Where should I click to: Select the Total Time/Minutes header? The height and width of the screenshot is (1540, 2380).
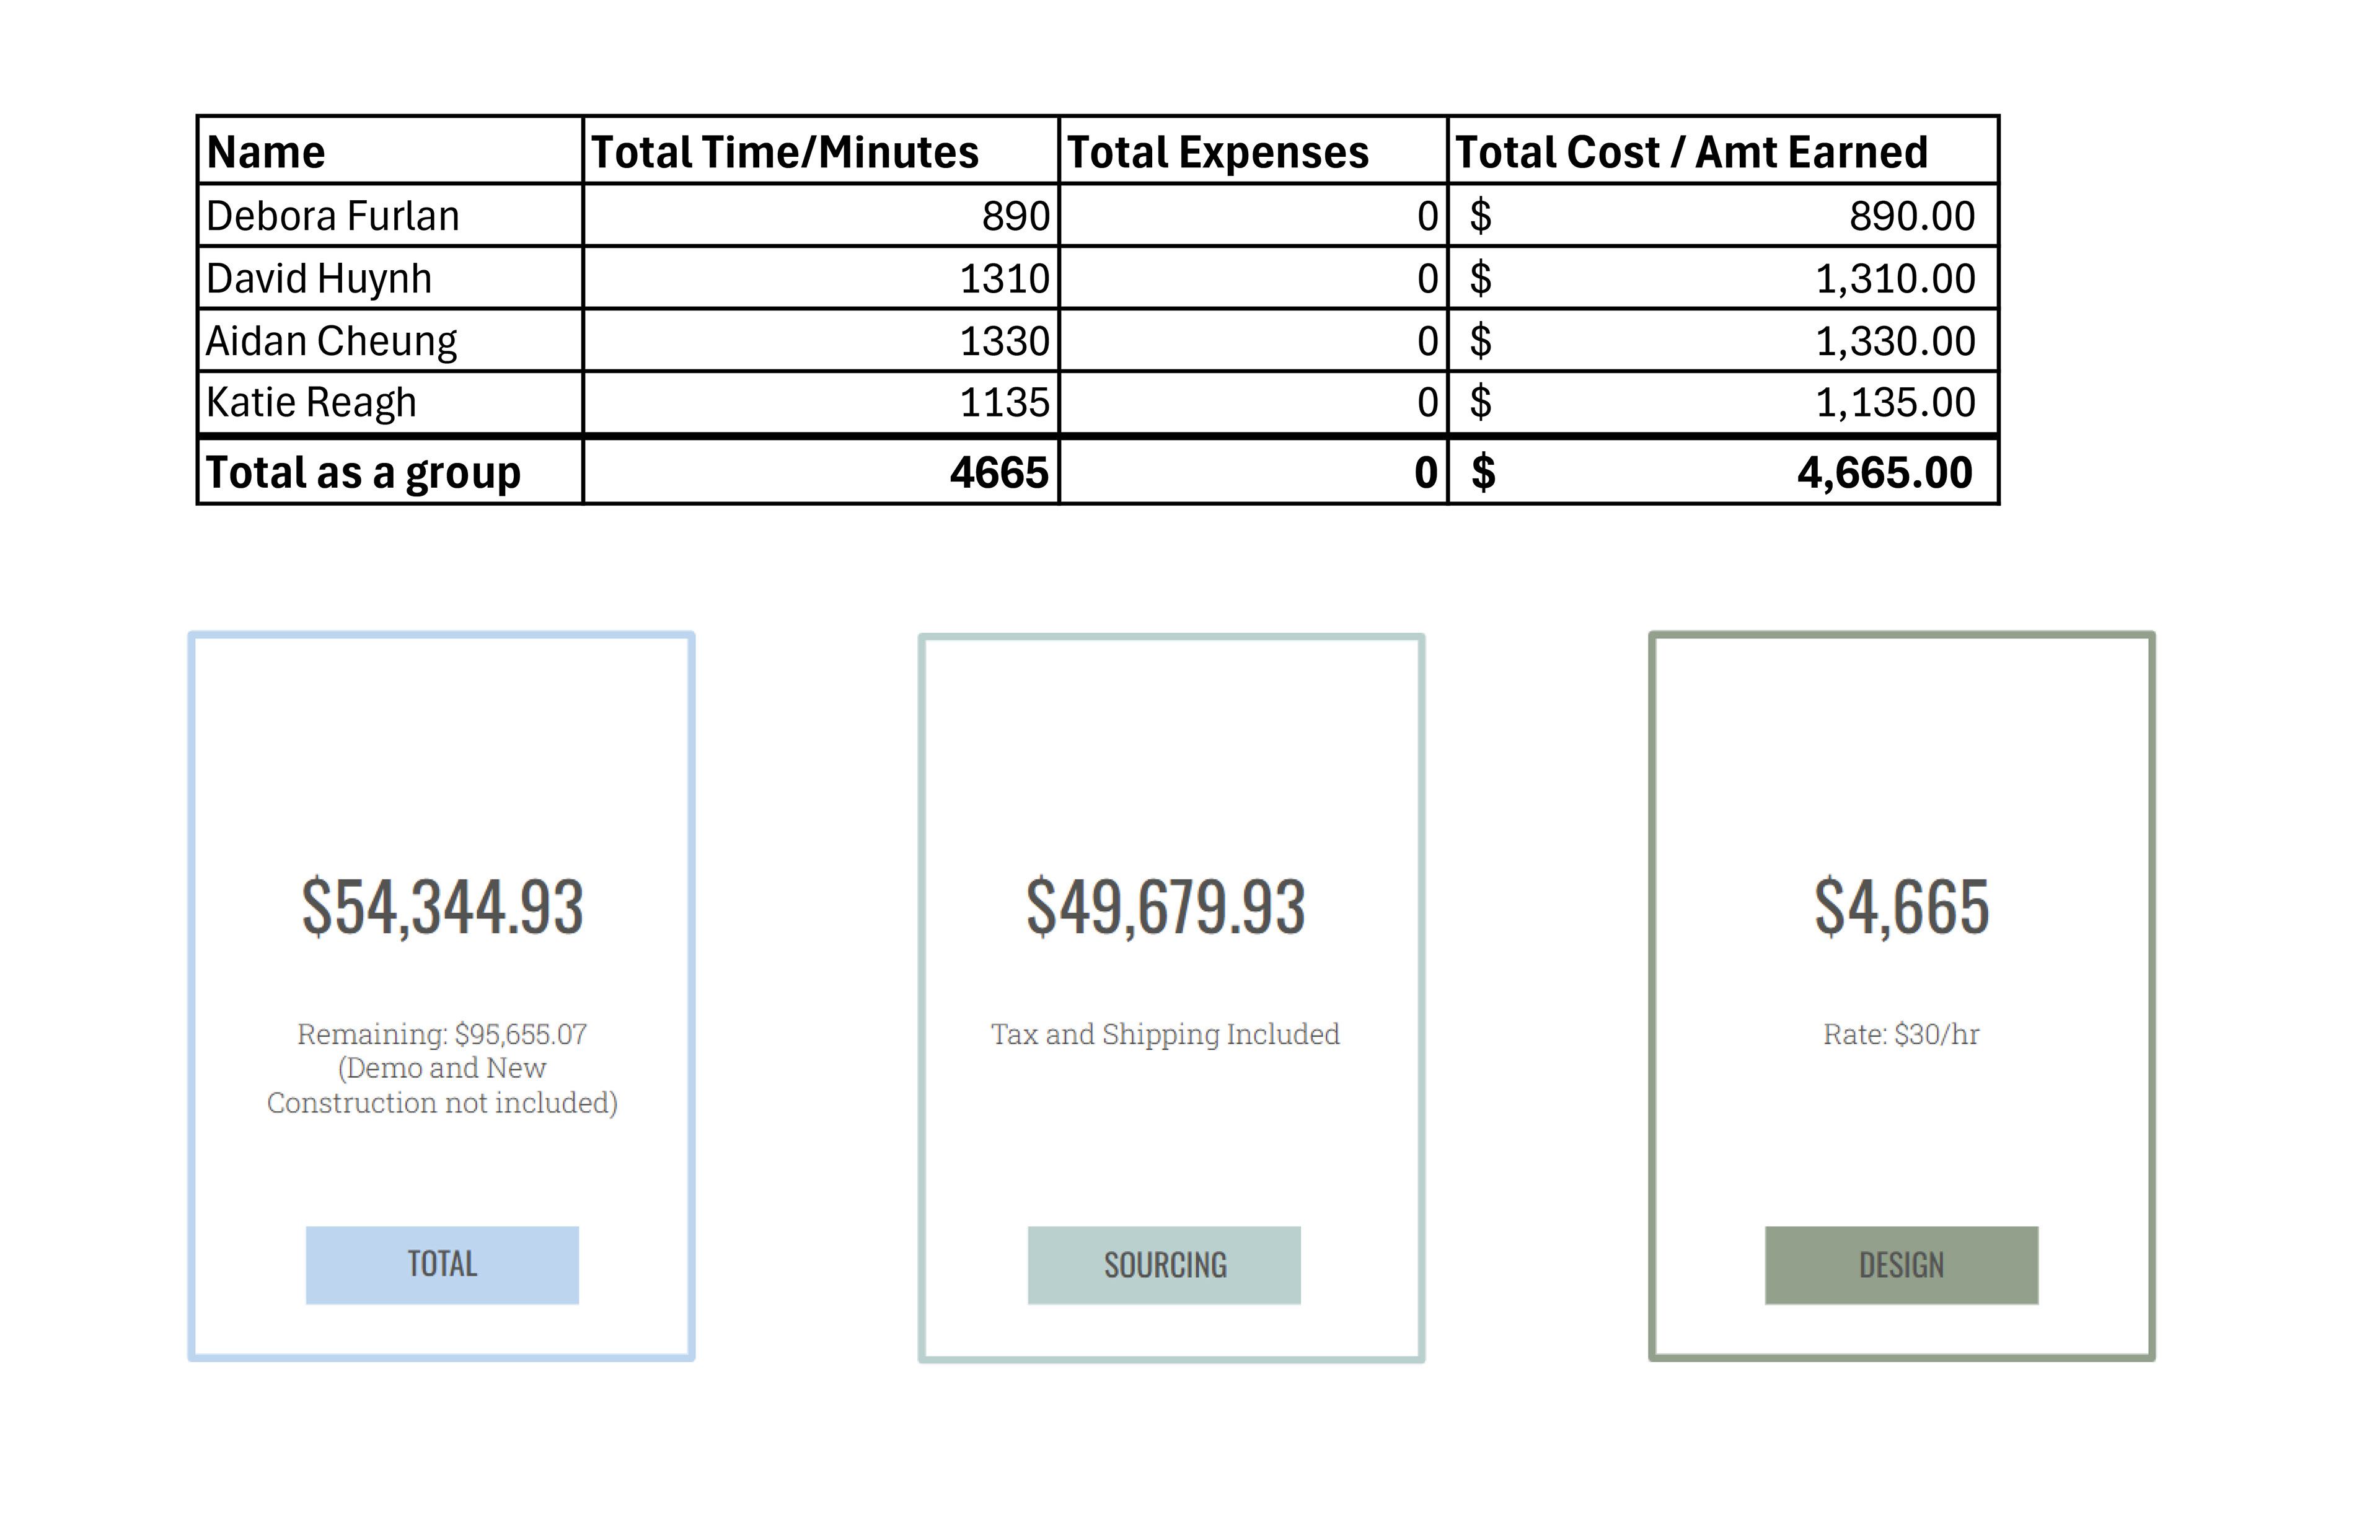tap(821, 151)
